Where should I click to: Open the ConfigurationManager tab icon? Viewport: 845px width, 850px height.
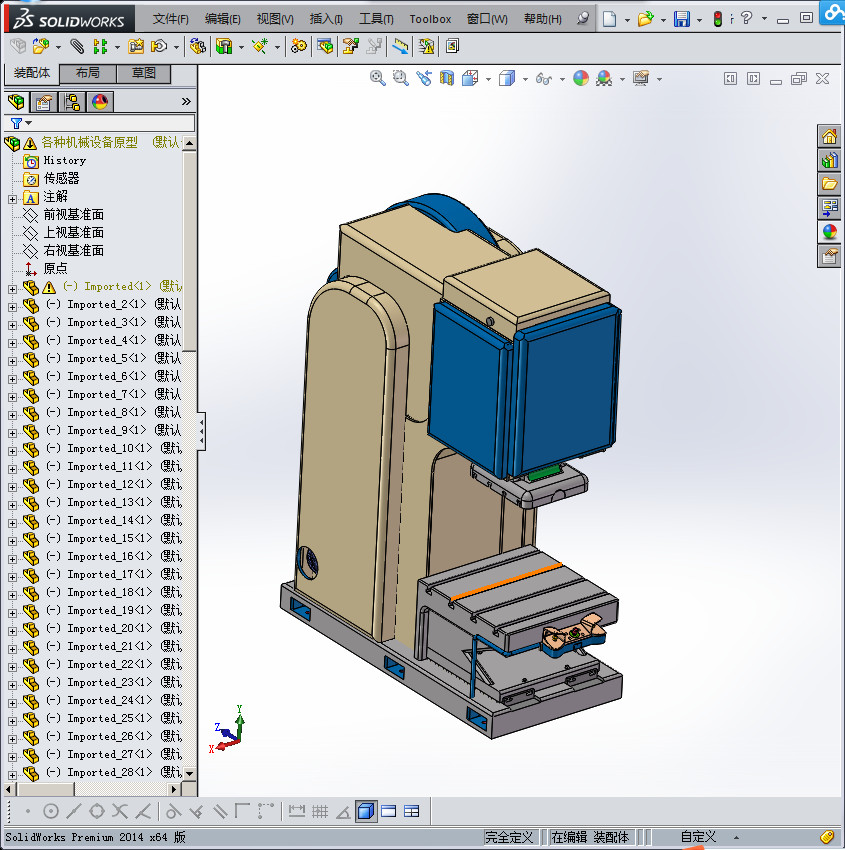[x=72, y=102]
